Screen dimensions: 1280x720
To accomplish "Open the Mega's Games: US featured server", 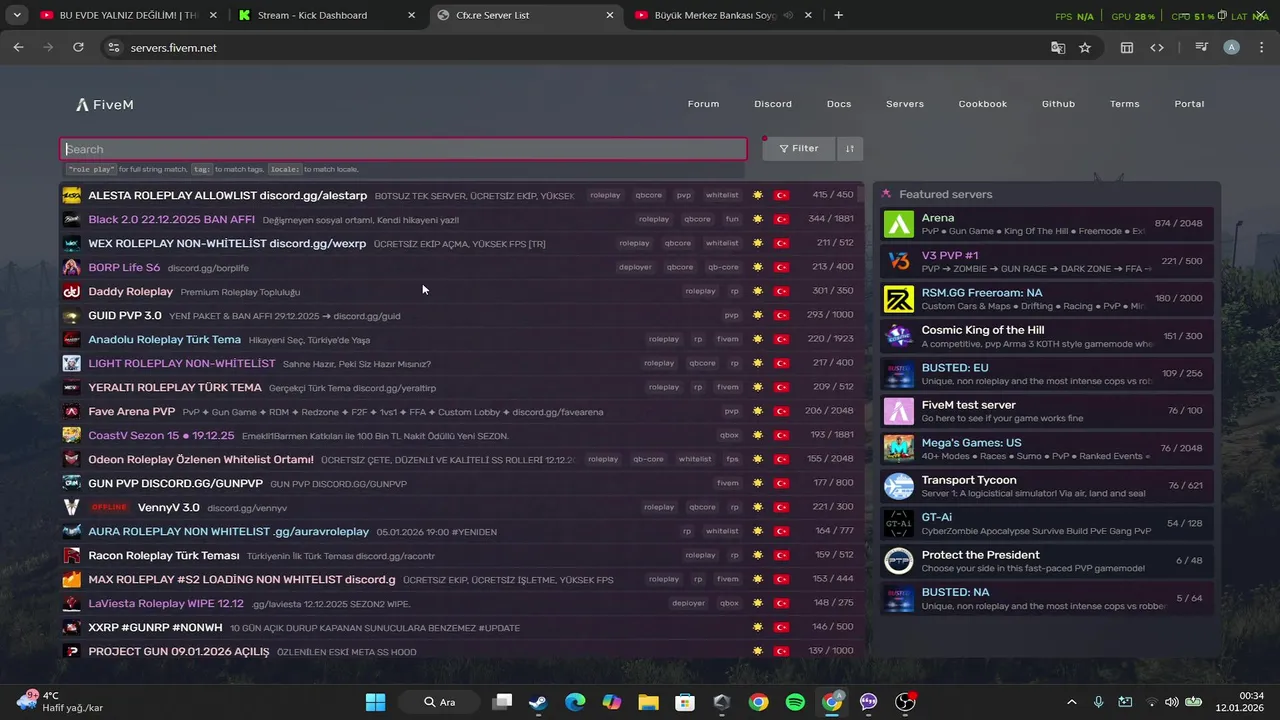I will tap(1047, 449).
